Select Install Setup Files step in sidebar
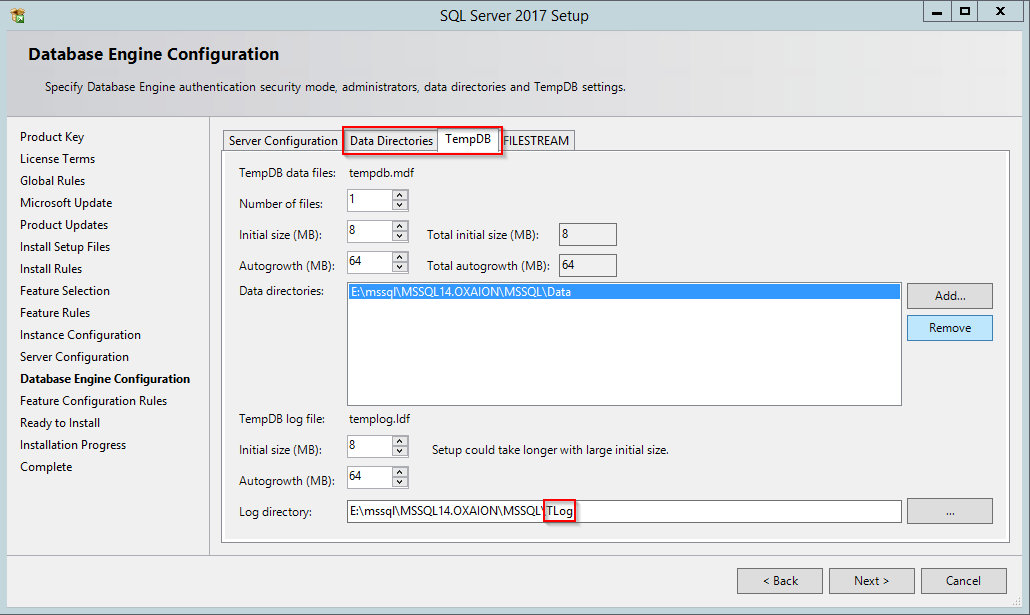1030x615 pixels. (65, 247)
